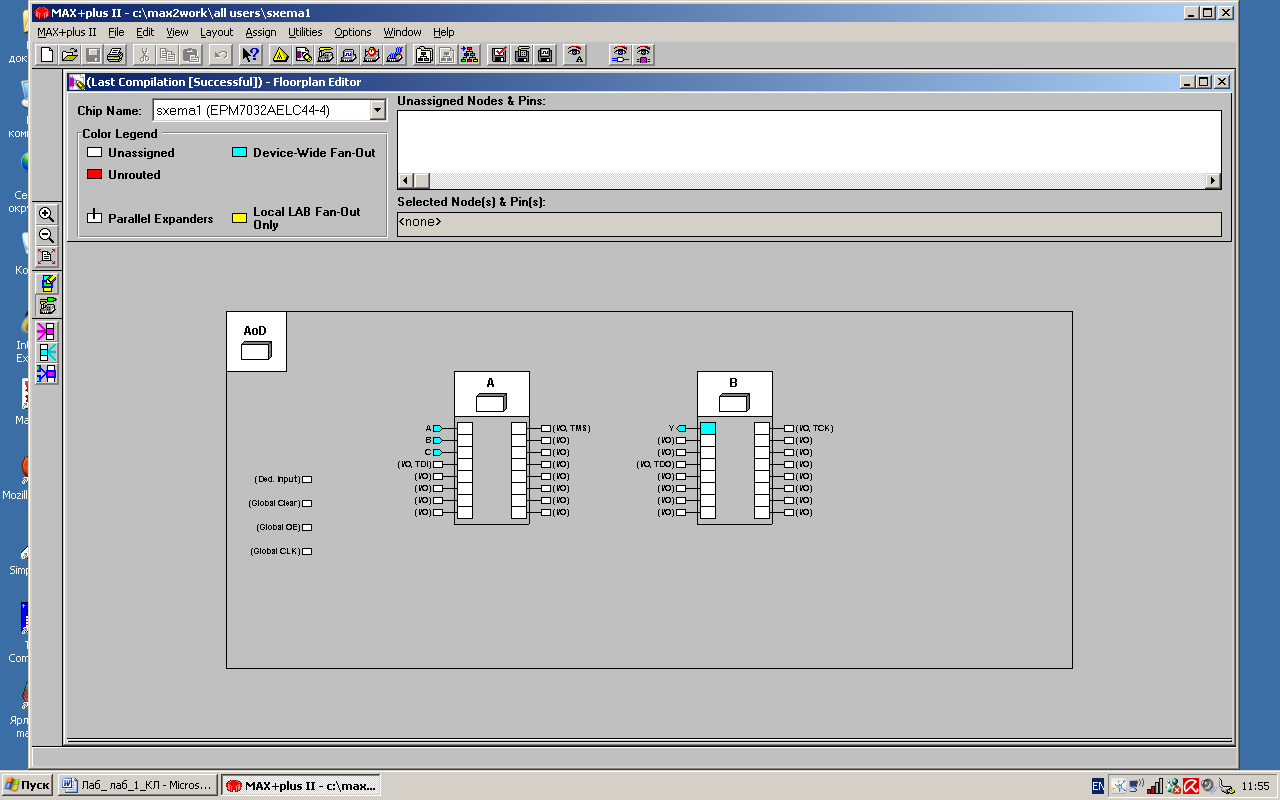Select the Global CLK pin
The image size is (1280, 800).
tap(307, 551)
